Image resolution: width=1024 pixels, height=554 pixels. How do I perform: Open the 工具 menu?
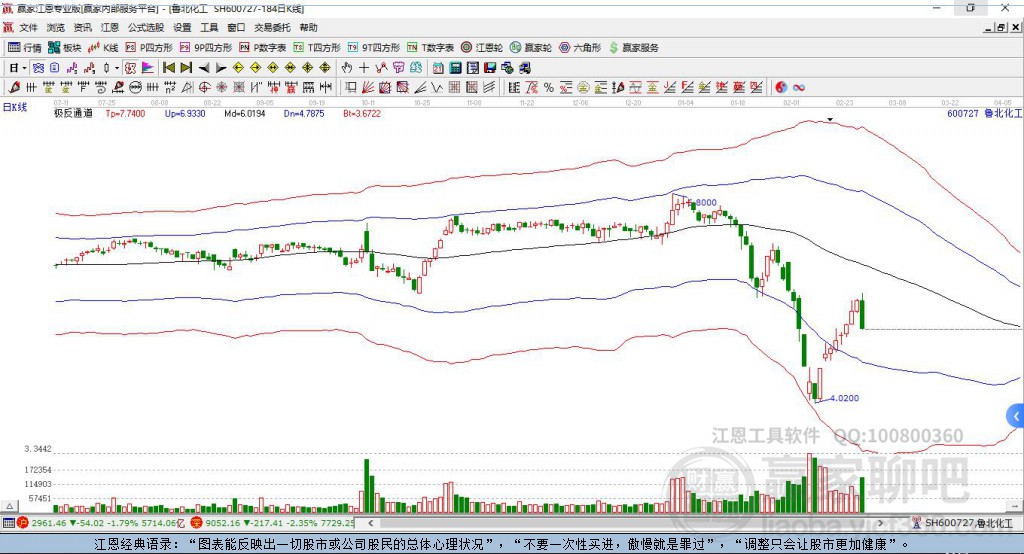(x=209, y=27)
